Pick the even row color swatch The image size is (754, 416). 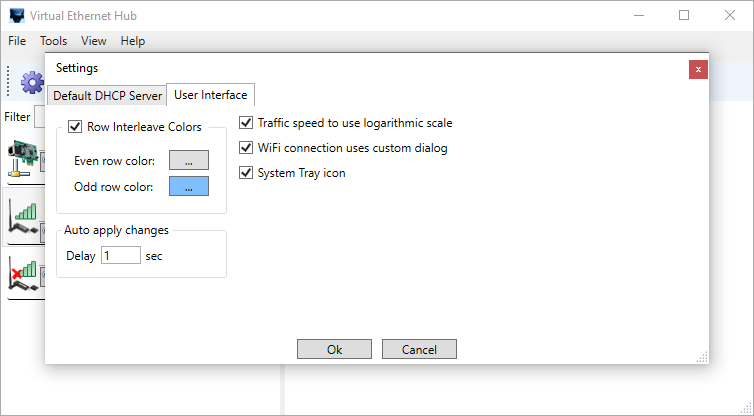click(188, 160)
